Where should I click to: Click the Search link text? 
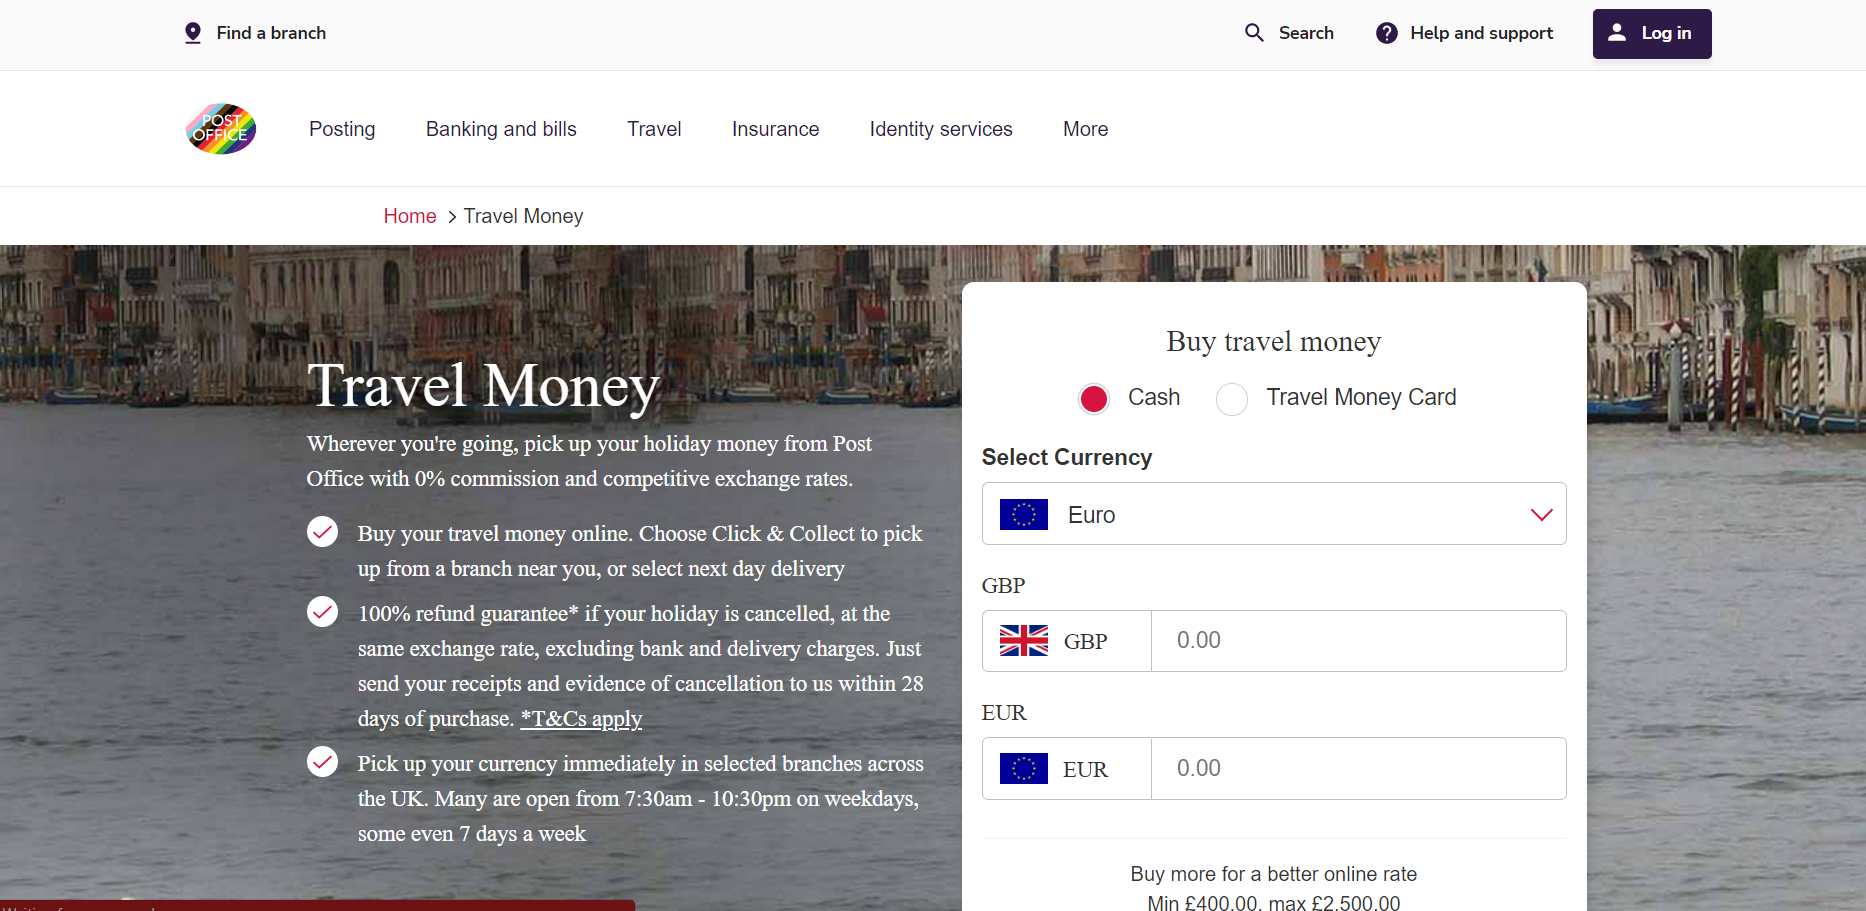[1306, 33]
